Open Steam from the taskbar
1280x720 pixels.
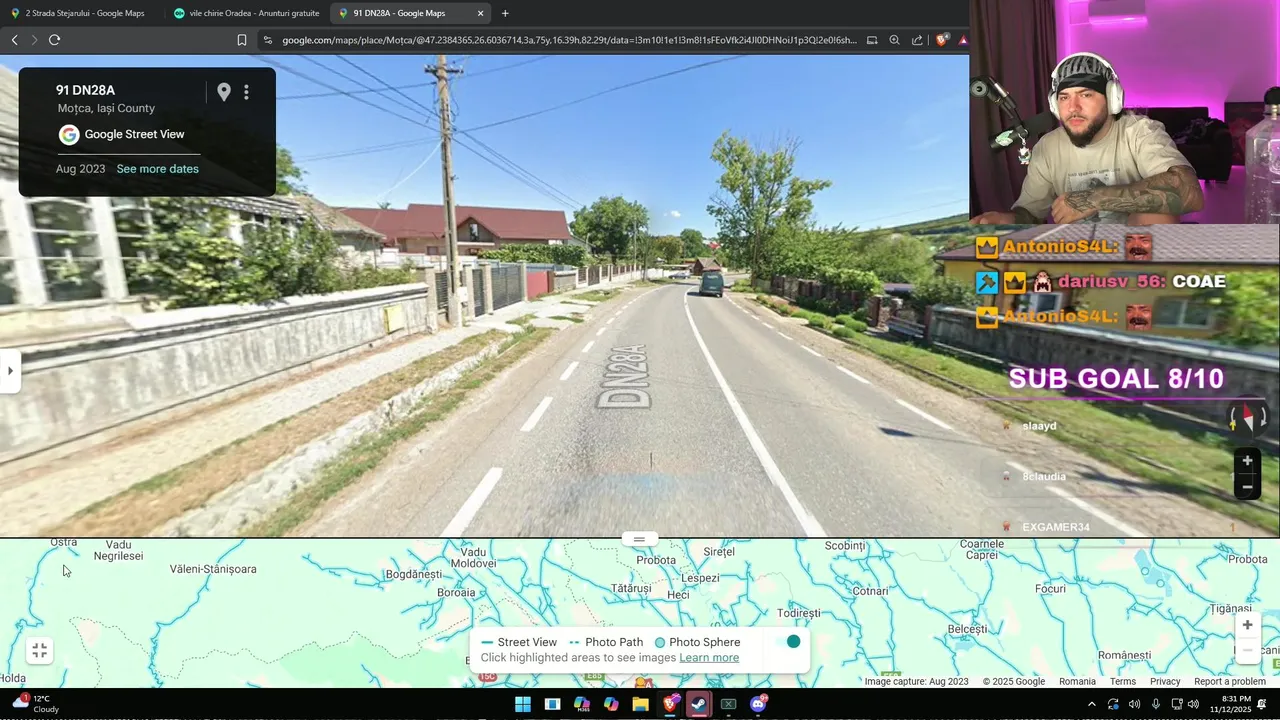click(x=698, y=704)
